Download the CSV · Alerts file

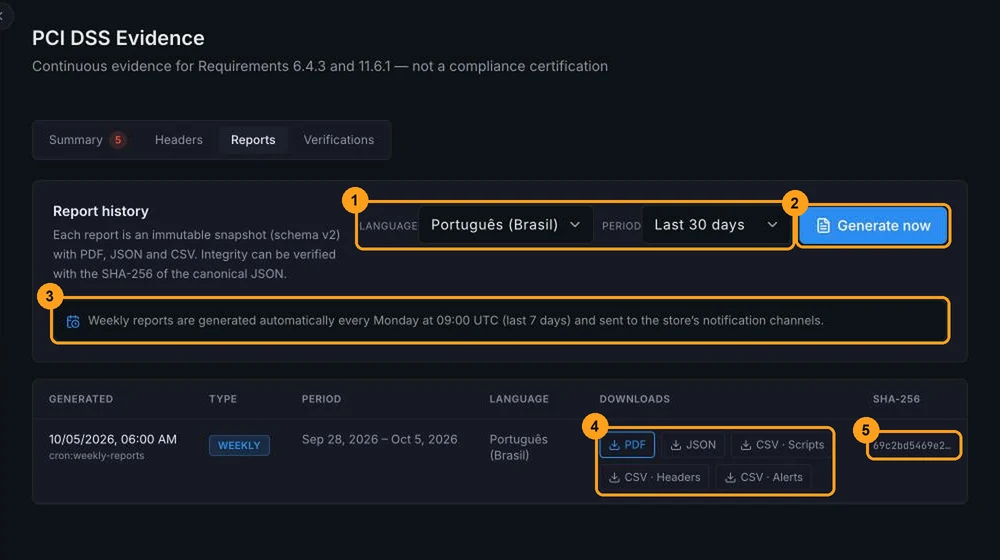pos(763,477)
